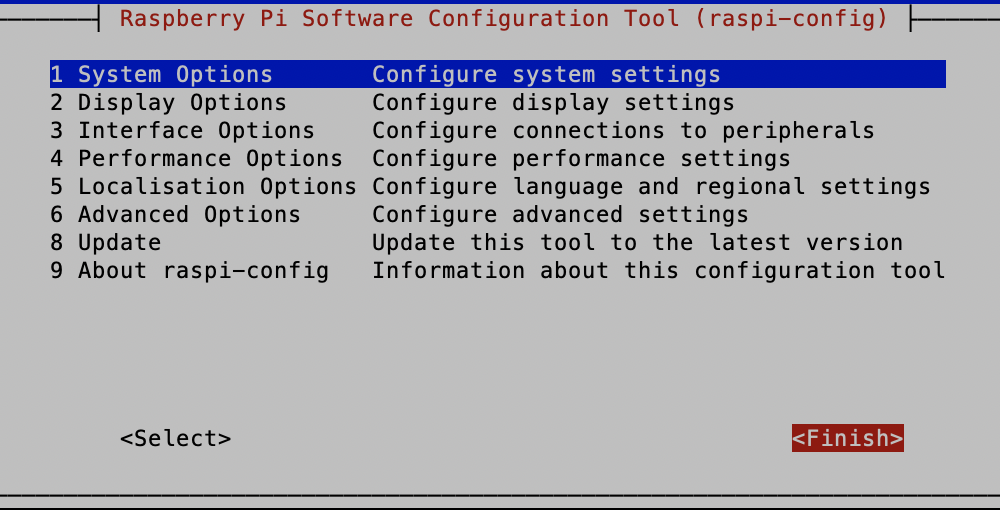This screenshot has width=1000, height=510.
Task: Click 'Update this tool to the latest version'
Action: pos(637,243)
